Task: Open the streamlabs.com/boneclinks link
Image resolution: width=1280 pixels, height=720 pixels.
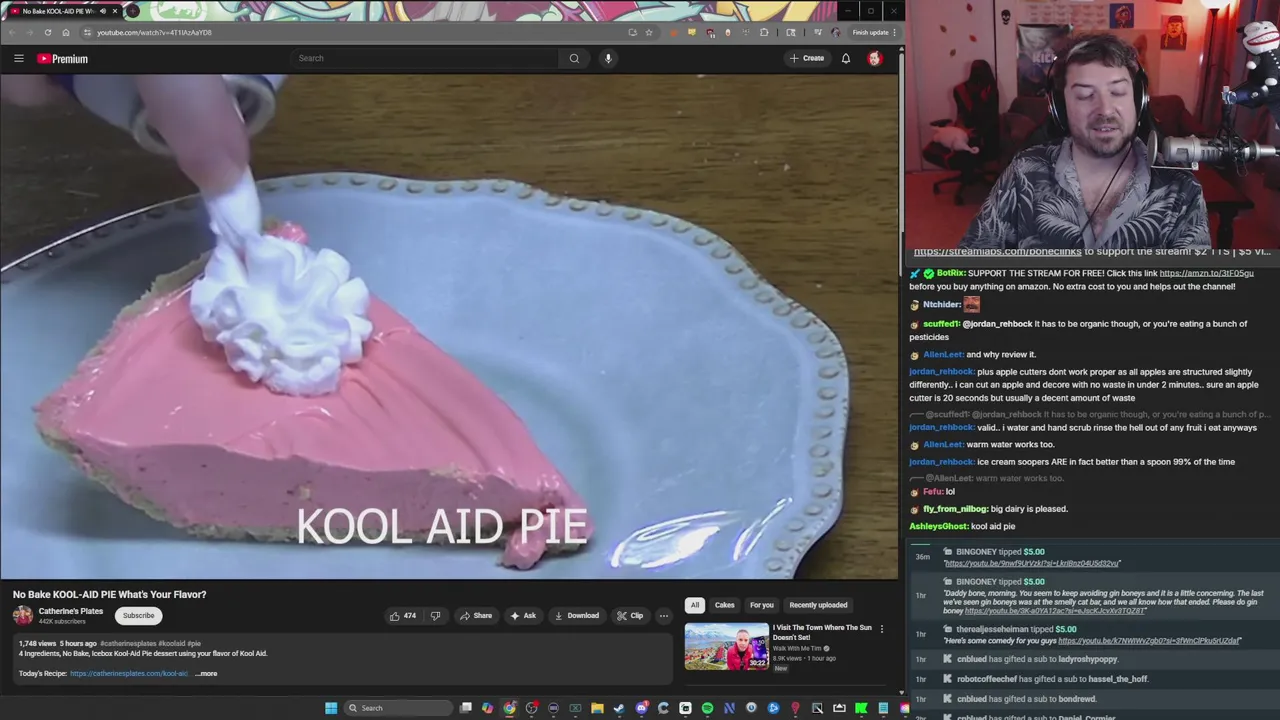Action: tap(997, 252)
